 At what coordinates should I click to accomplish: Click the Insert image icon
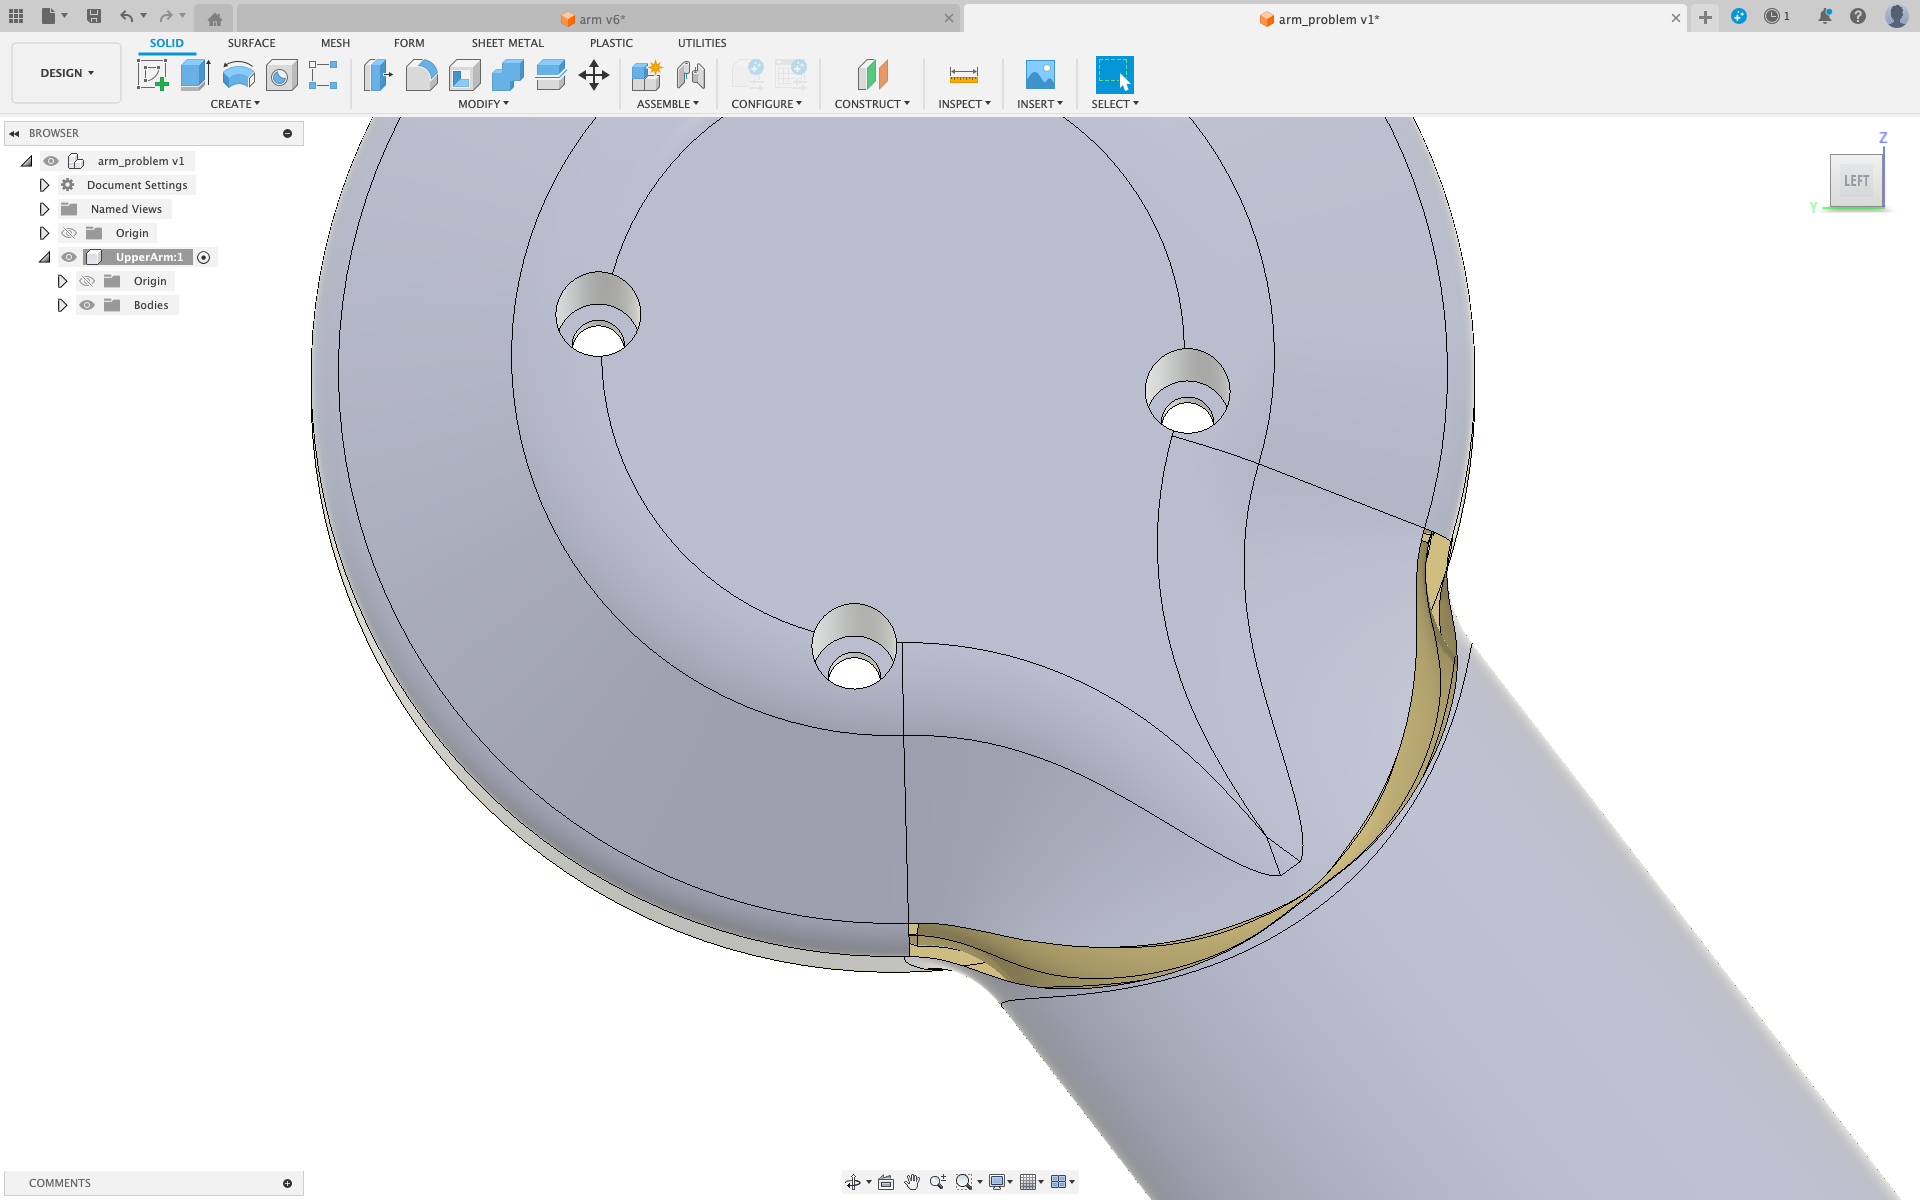[1039, 75]
